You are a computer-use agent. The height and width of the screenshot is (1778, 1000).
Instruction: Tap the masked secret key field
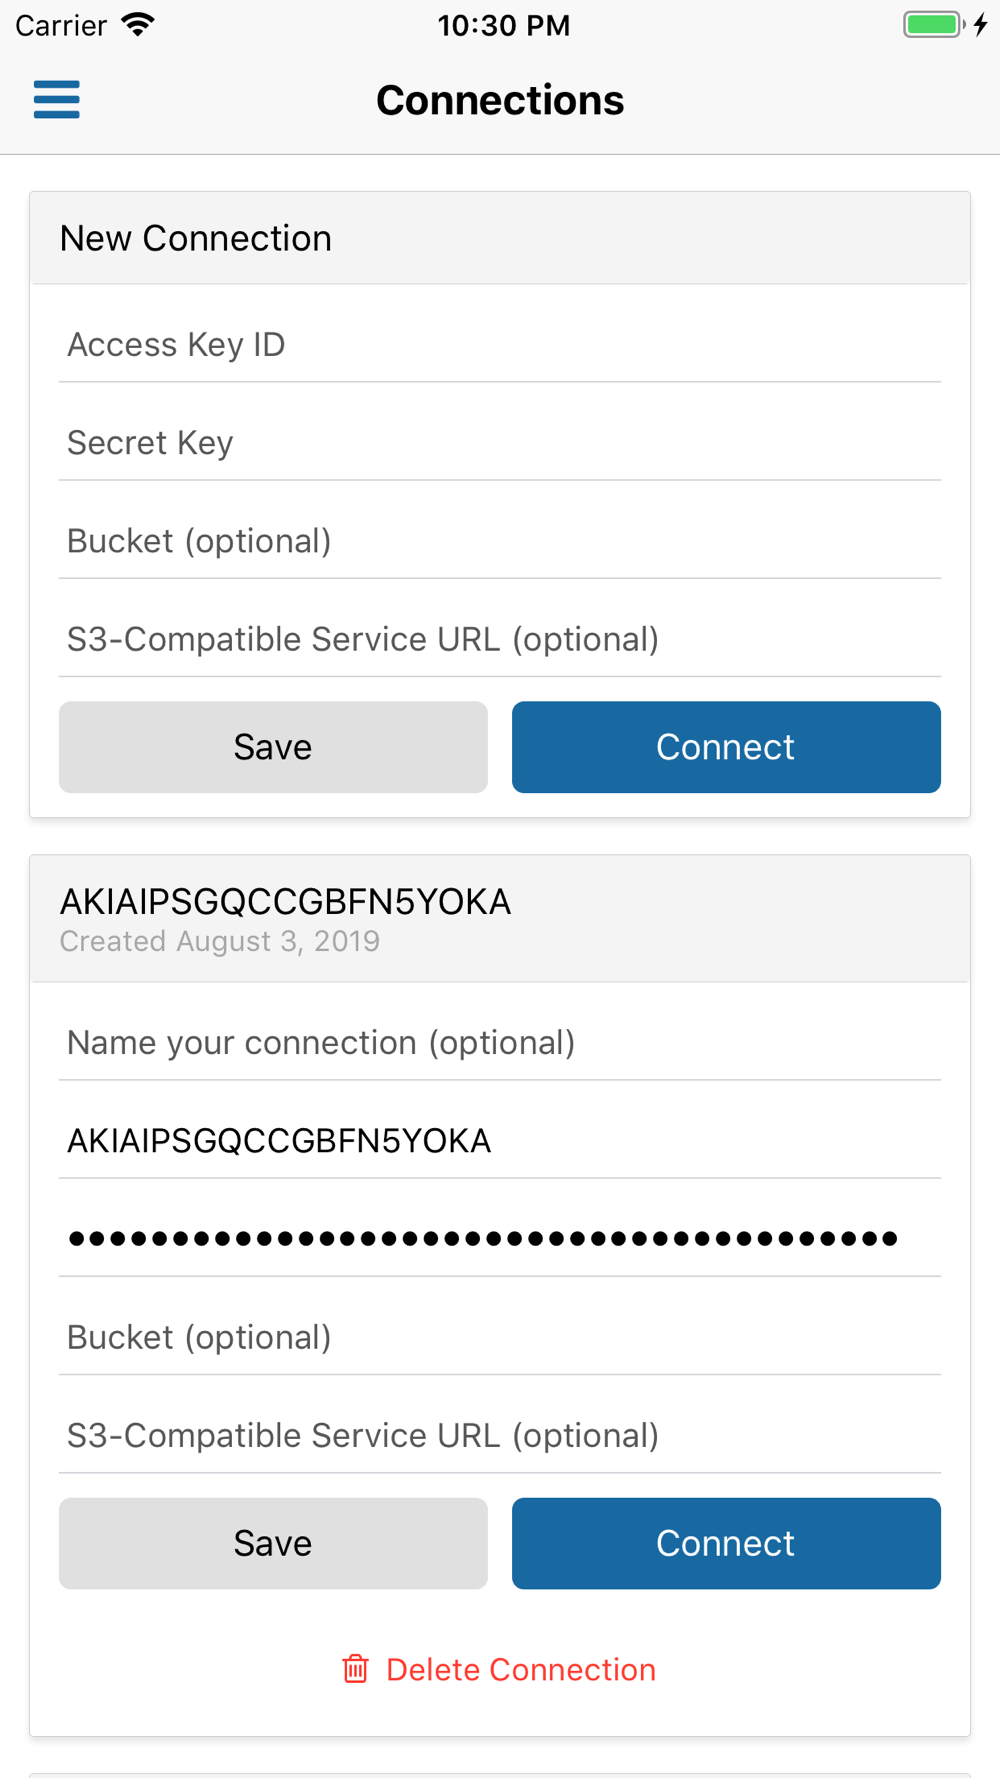500,1239
